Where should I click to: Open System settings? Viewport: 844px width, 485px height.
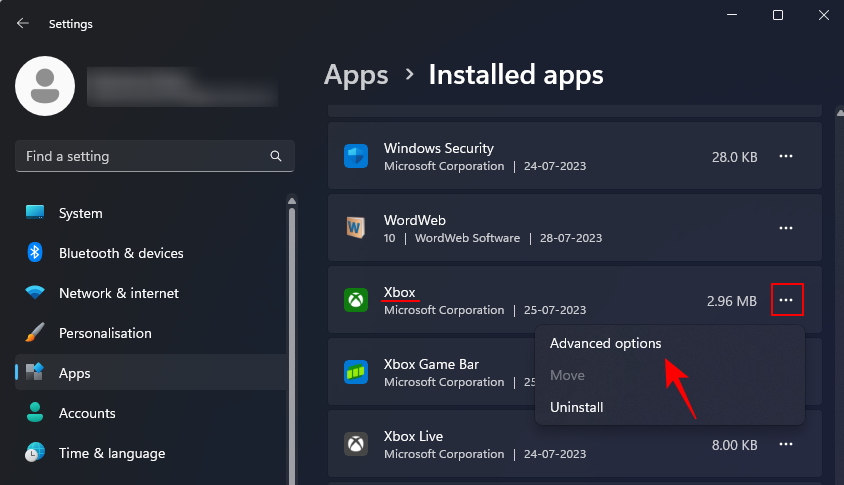(151, 213)
